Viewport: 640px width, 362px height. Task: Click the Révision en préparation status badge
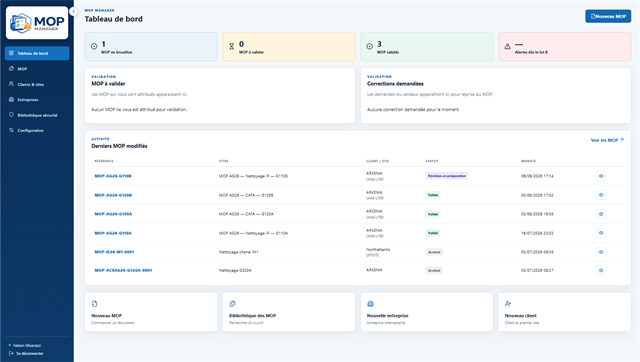click(447, 176)
